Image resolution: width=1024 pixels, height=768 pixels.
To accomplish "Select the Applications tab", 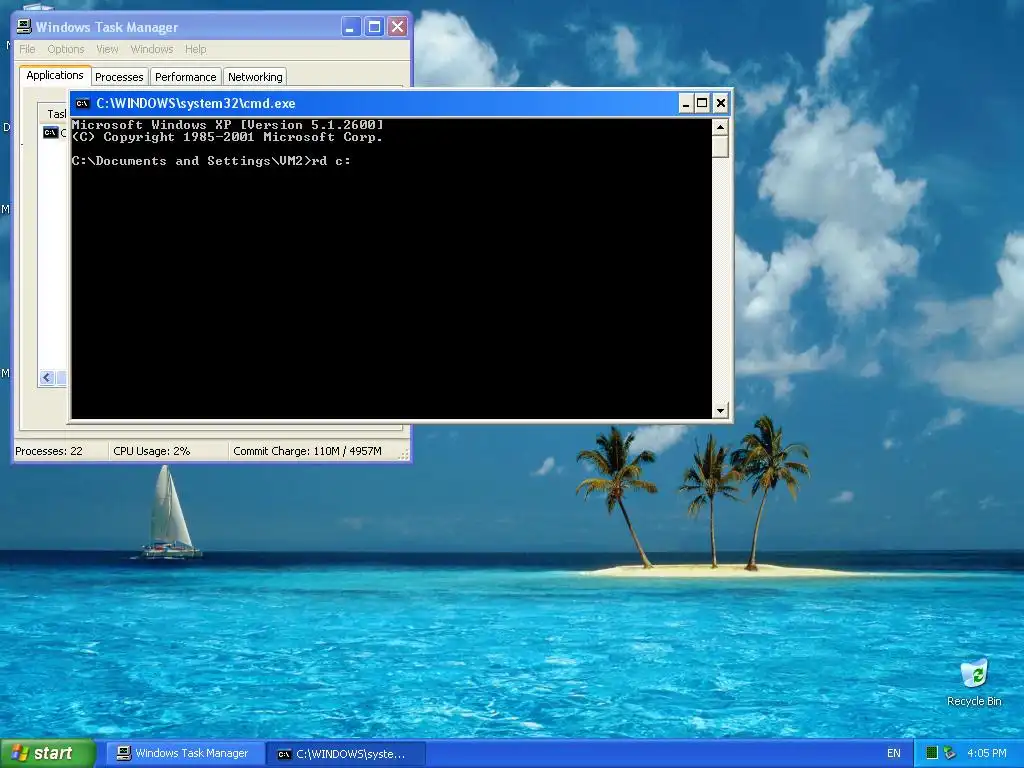I will click(x=55, y=75).
